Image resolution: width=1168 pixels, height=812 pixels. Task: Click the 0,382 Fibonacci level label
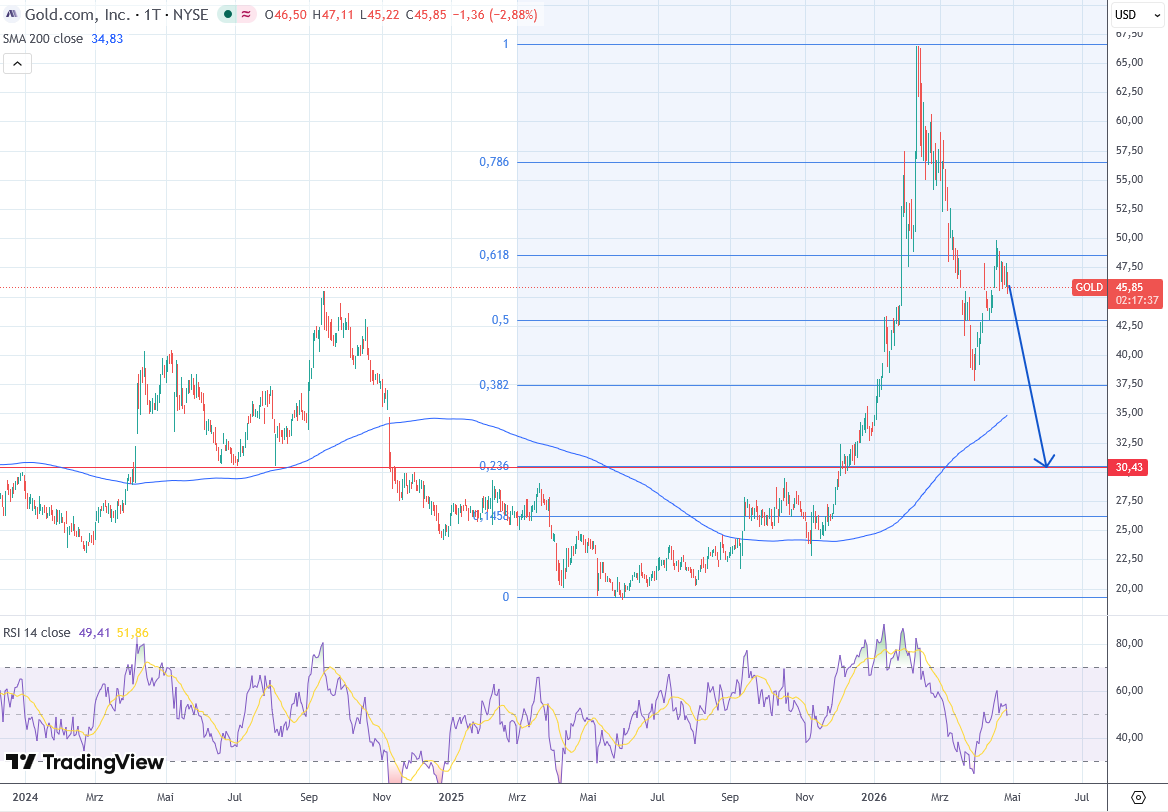click(494, 384)
